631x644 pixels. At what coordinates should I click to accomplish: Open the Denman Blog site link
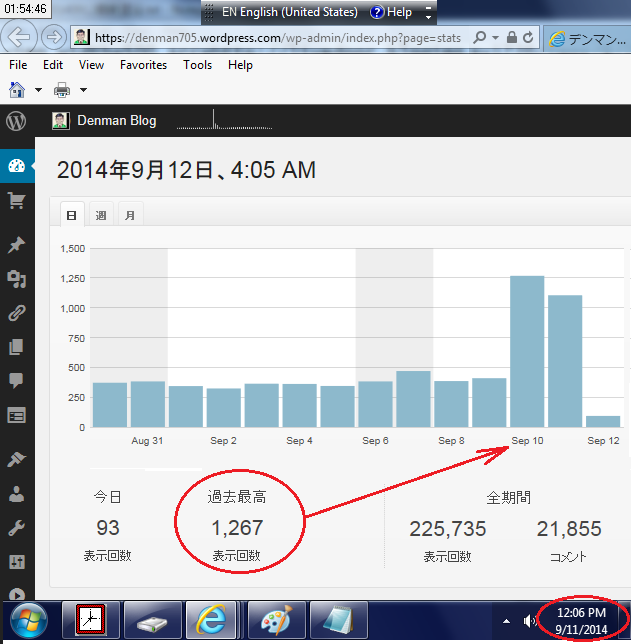[116, 120]
